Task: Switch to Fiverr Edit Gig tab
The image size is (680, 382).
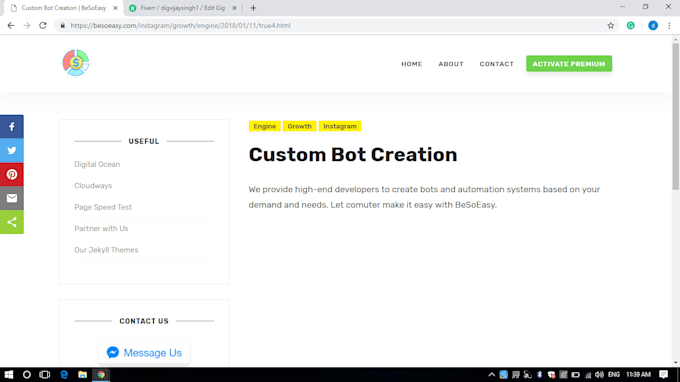Action: (x=183, y=8)
